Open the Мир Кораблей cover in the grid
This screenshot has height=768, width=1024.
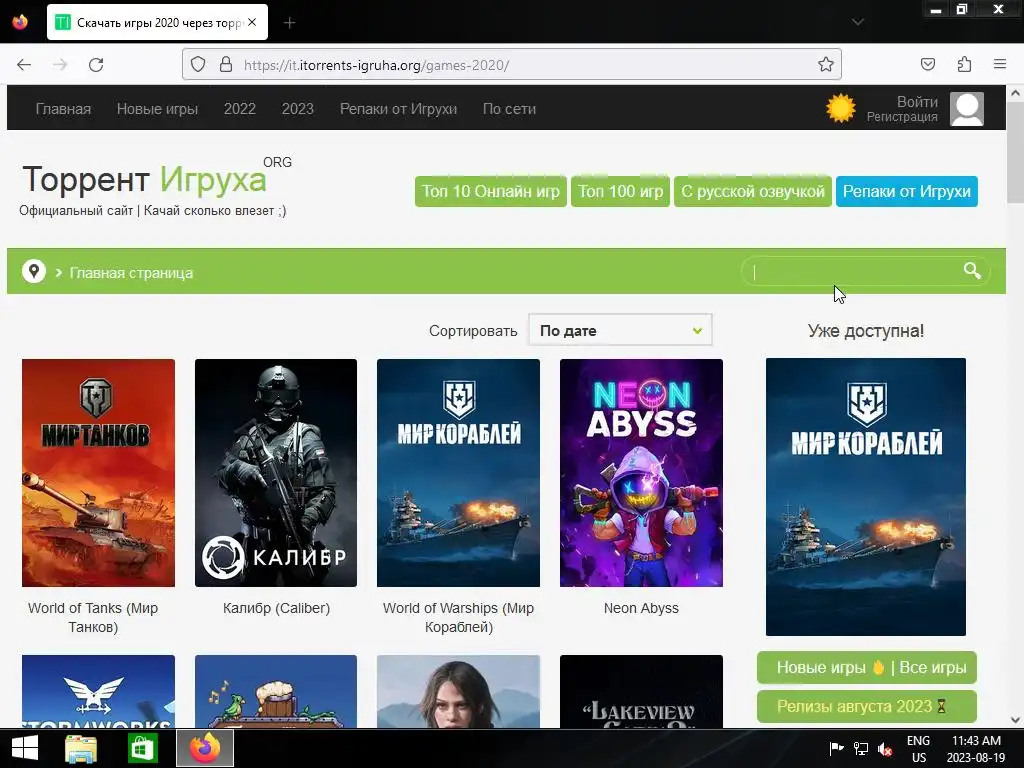tap(458, 473)
